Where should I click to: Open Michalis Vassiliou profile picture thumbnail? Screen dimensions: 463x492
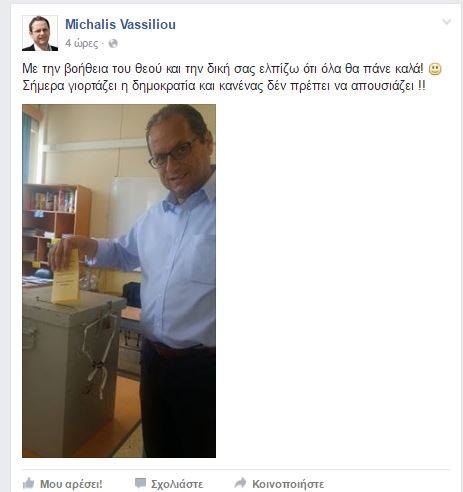(x=40, y=33)
